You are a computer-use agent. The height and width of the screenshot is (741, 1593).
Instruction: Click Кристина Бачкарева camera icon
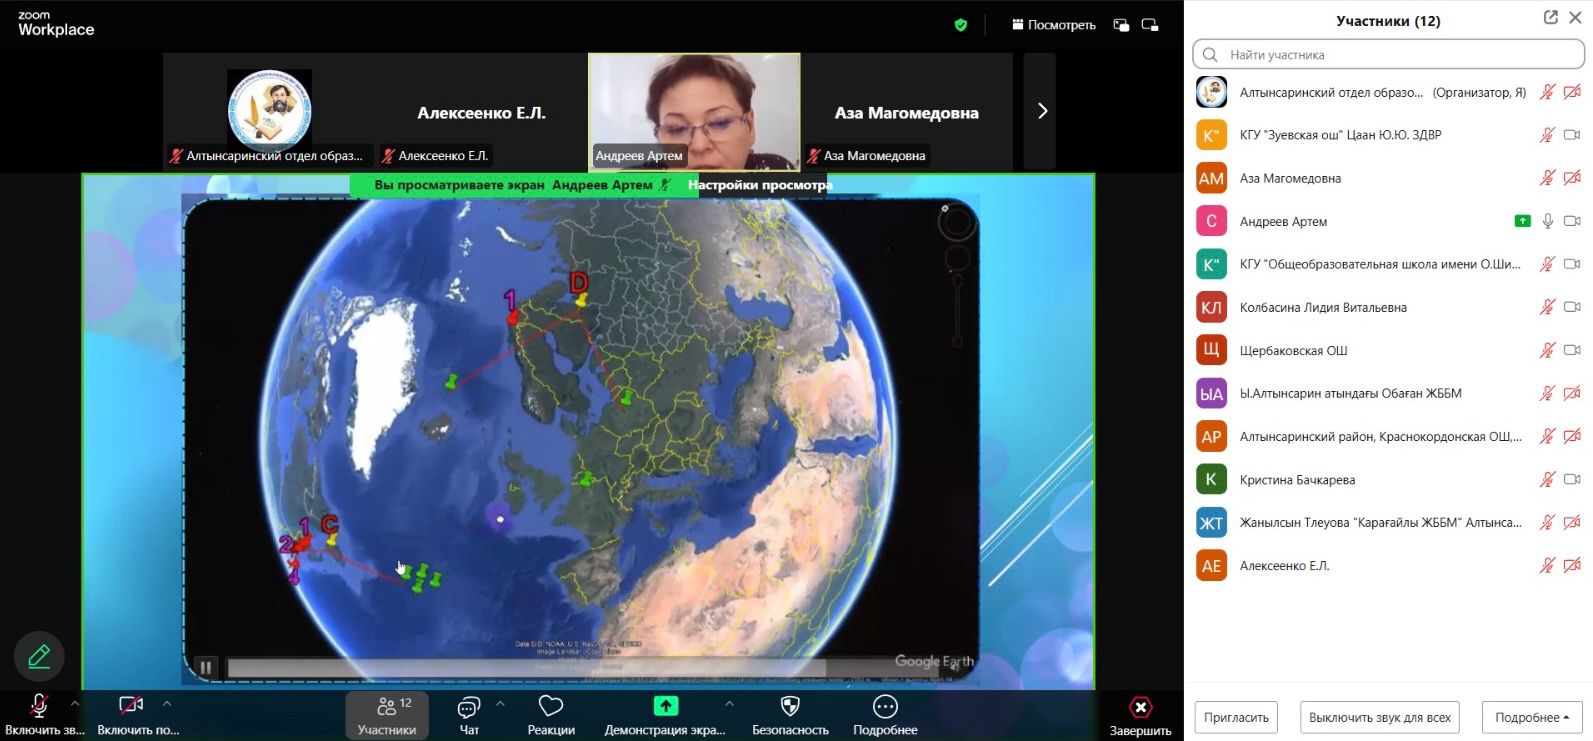(1572, 479)
